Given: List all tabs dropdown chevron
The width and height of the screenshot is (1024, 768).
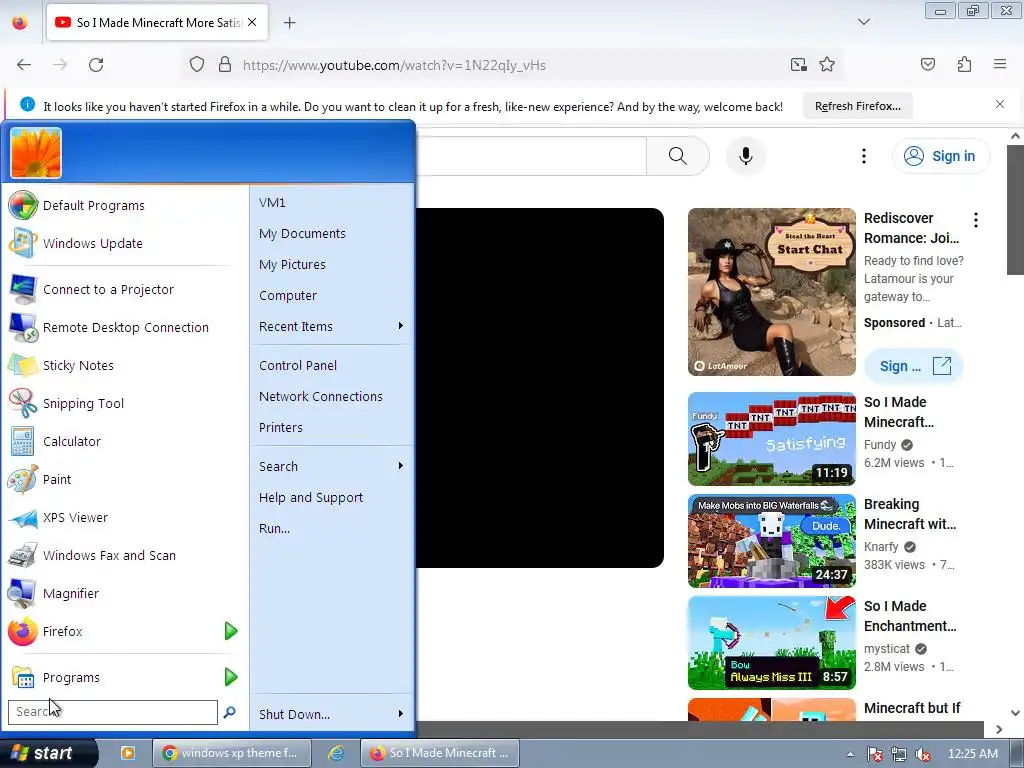Looking at the screenshot, I should point(863,22).
